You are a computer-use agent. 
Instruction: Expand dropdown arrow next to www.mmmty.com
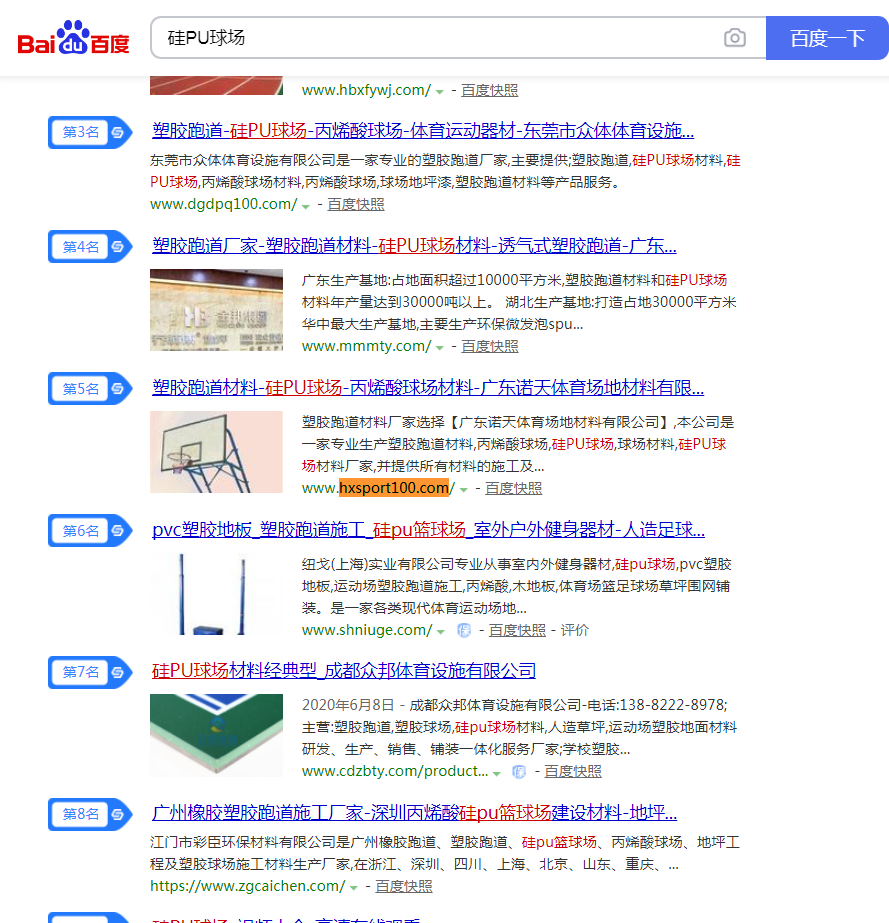click(x=439, y=348)
